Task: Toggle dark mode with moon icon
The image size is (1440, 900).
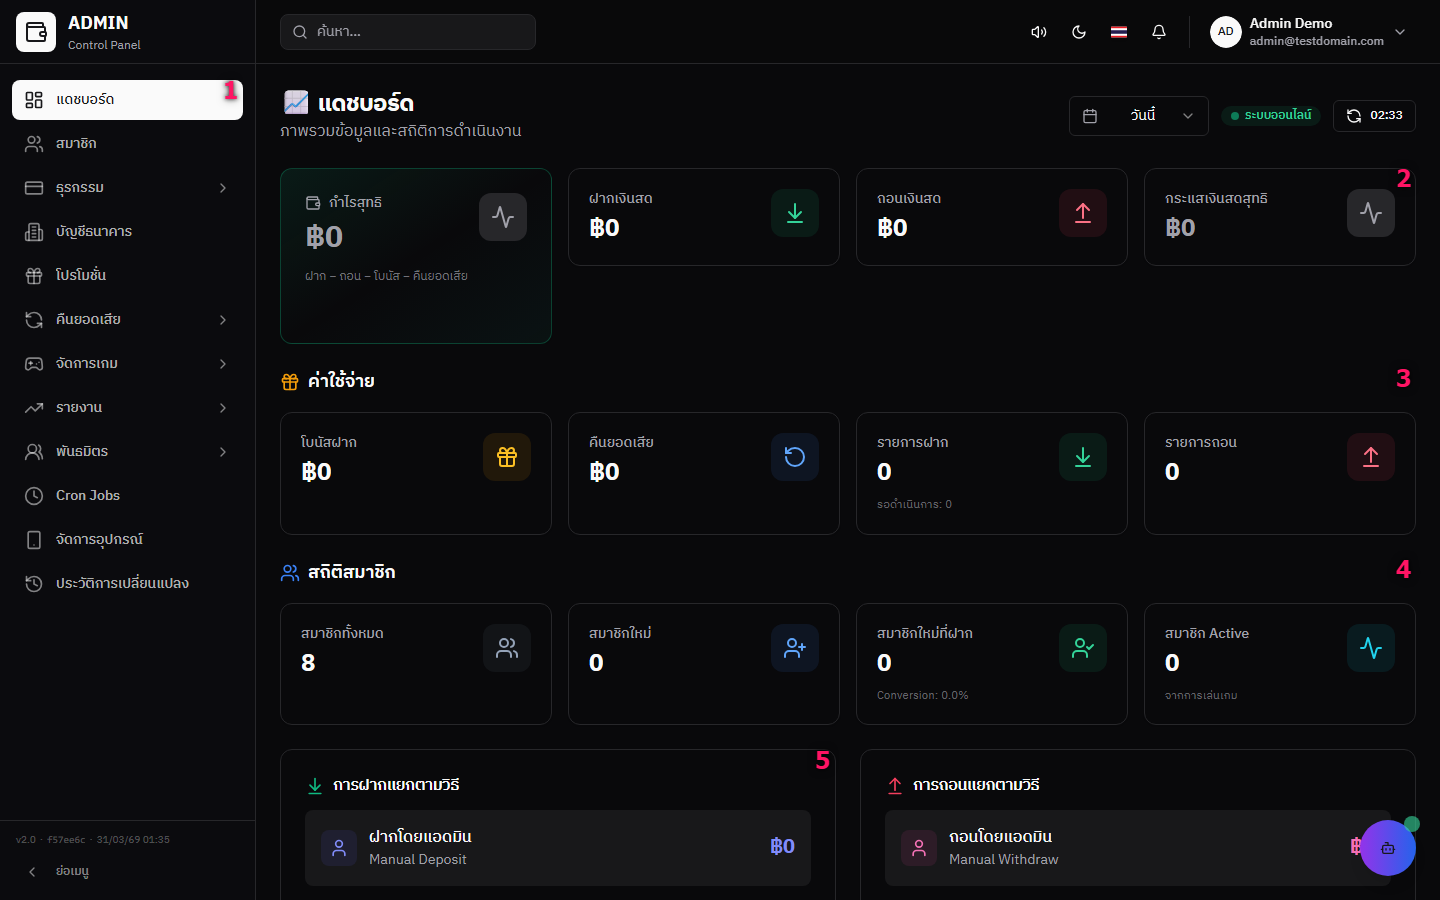Action: tap(1079, 32)
